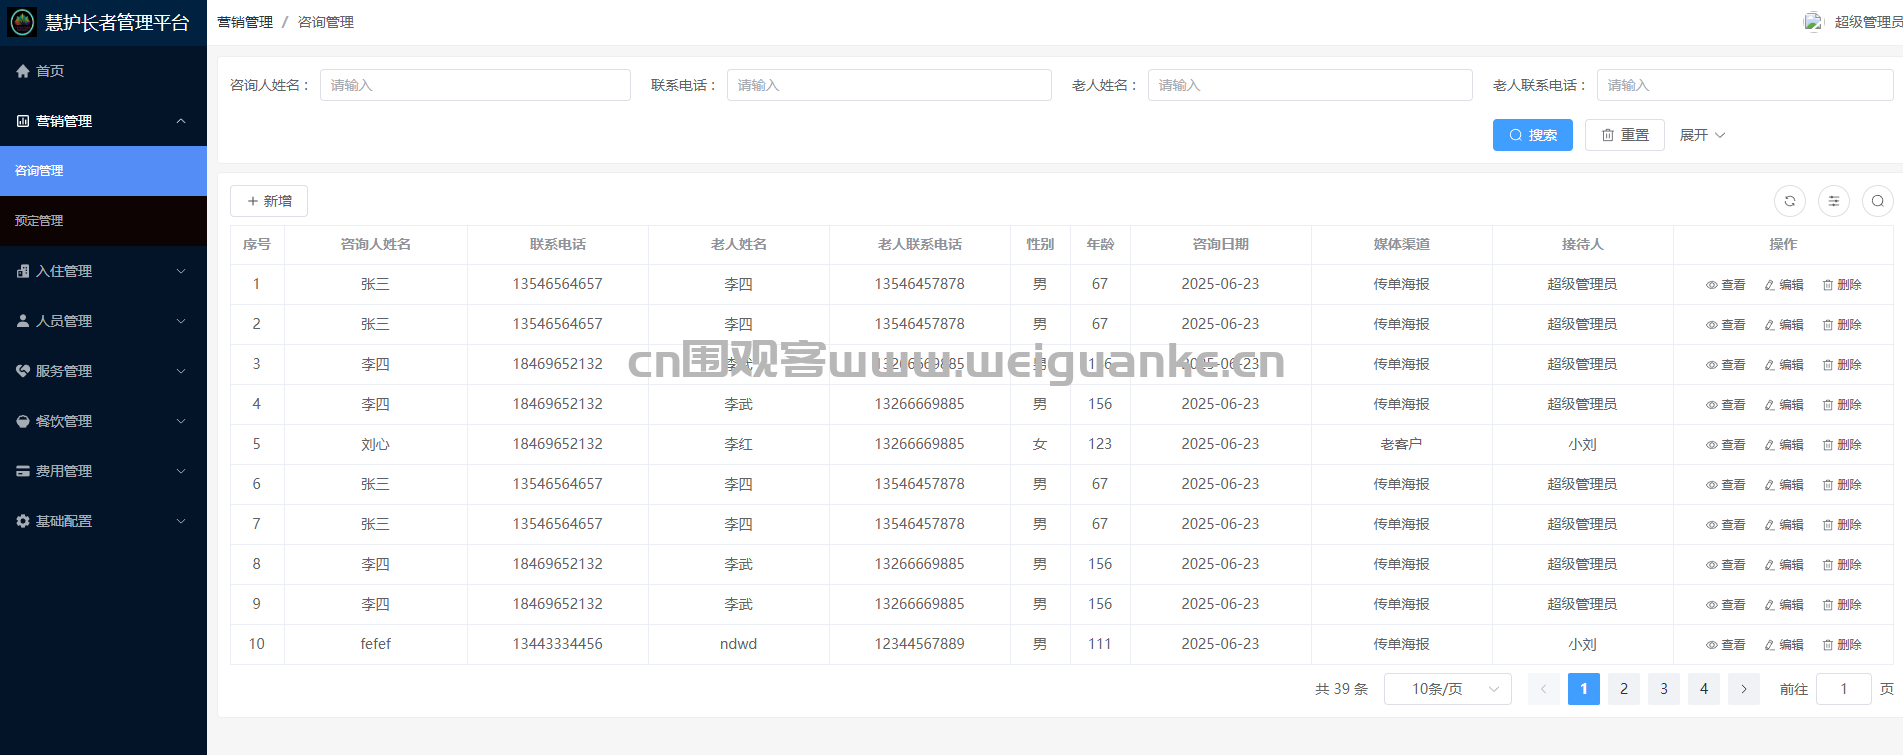Click the user avatar icon
1903x755 pixels.
[1813, 22]
